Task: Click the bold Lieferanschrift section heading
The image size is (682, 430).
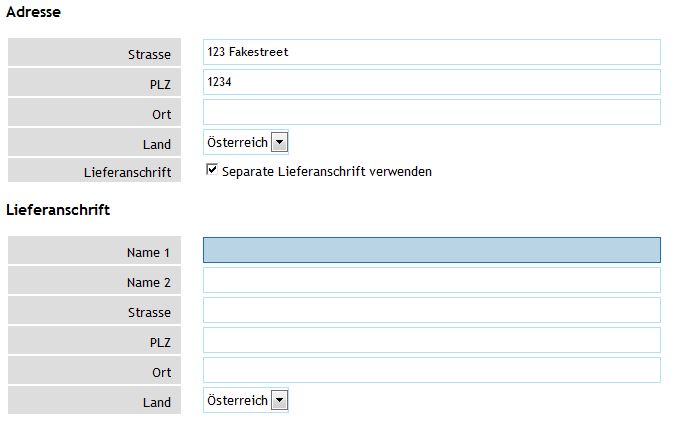Action: click(x=58, y=210)
